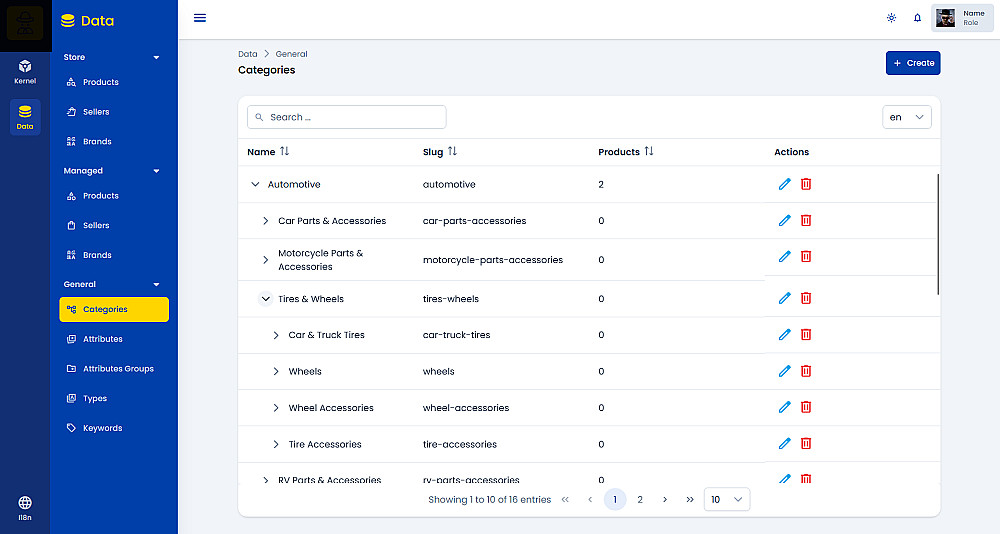Image resolution: width=1000 pixels, height=534 pixels.
Task: Open the Attributes Groups menu item
Action: click(x=118, y=369)
